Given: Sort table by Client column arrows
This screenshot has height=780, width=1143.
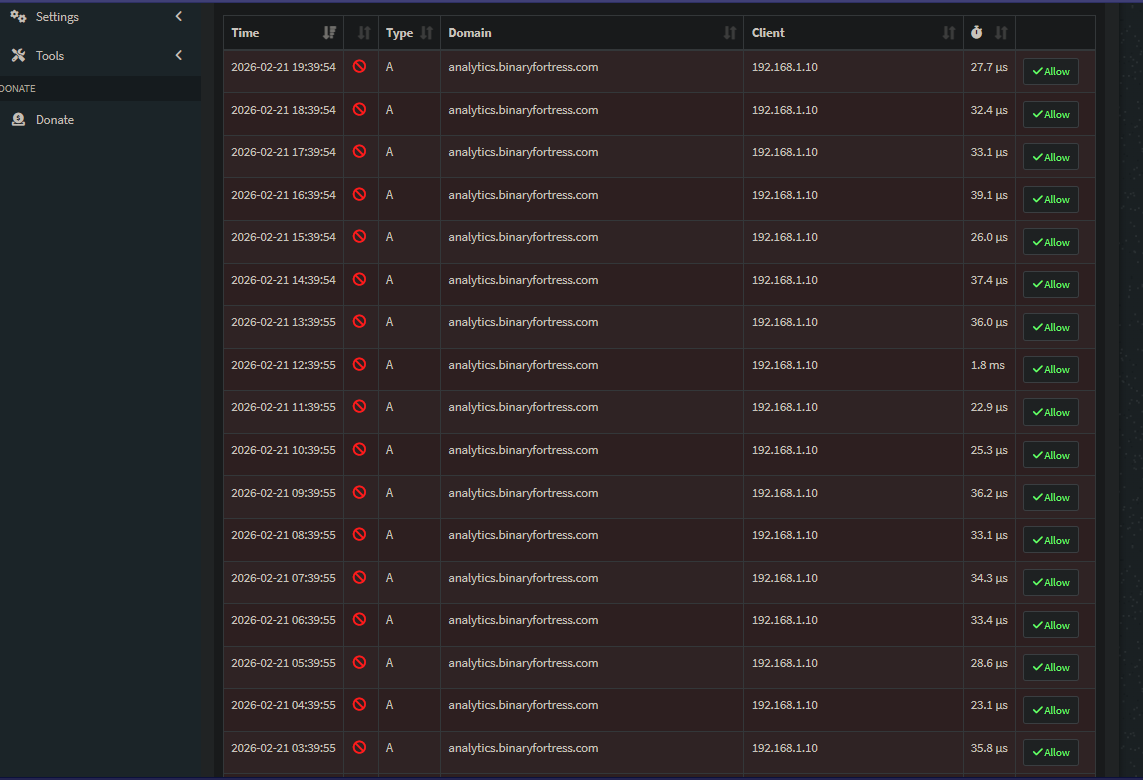Looking at the screenshot, I should [948, 33].
